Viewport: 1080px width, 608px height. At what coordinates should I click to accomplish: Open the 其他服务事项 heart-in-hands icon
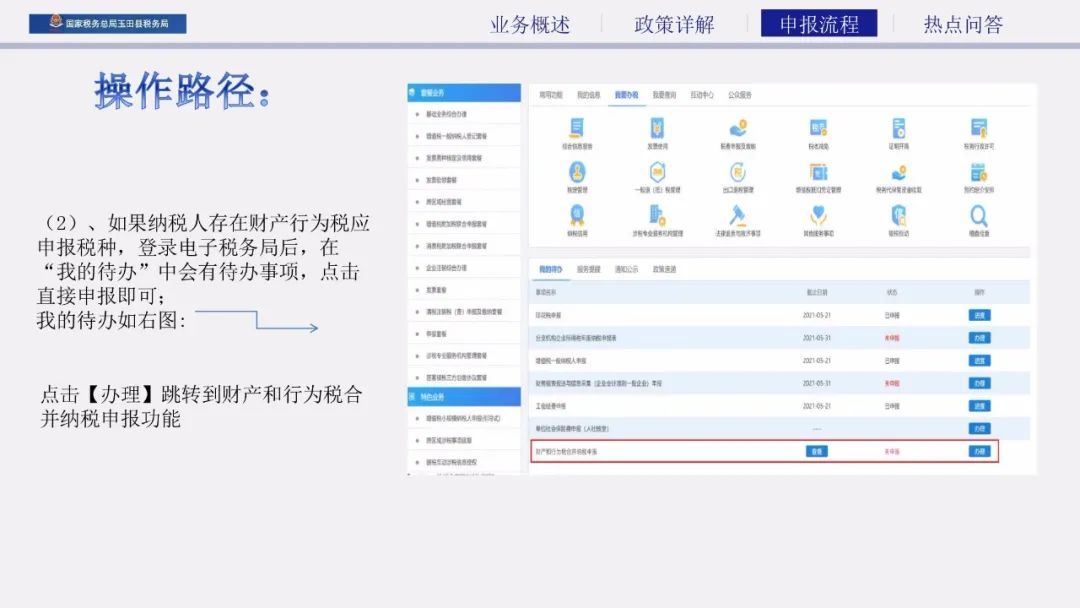818,216
